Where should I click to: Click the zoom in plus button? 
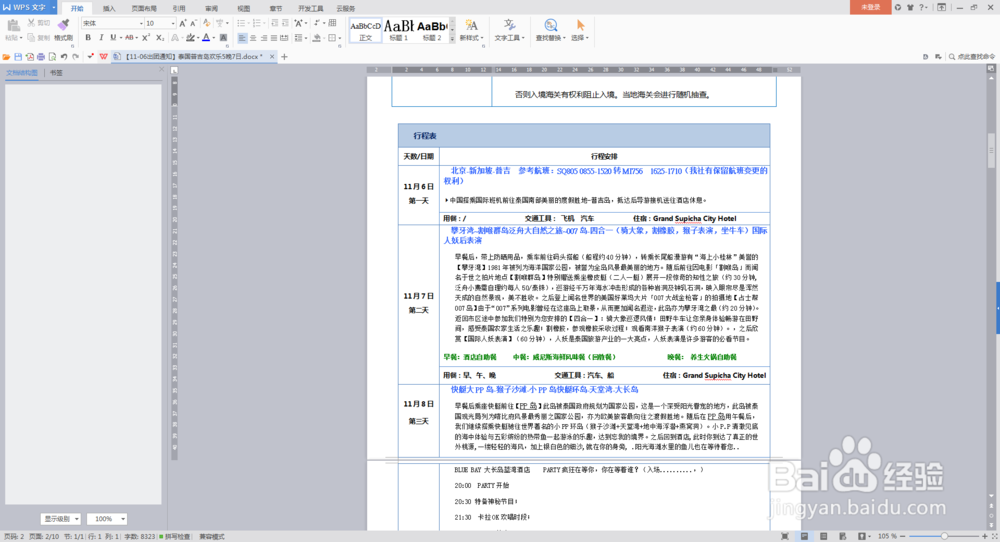(985, 536)
